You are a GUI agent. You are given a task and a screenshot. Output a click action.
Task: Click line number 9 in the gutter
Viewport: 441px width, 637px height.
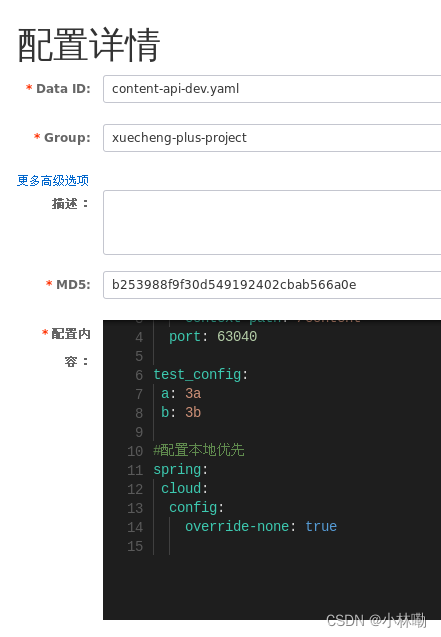pos(139,432)
